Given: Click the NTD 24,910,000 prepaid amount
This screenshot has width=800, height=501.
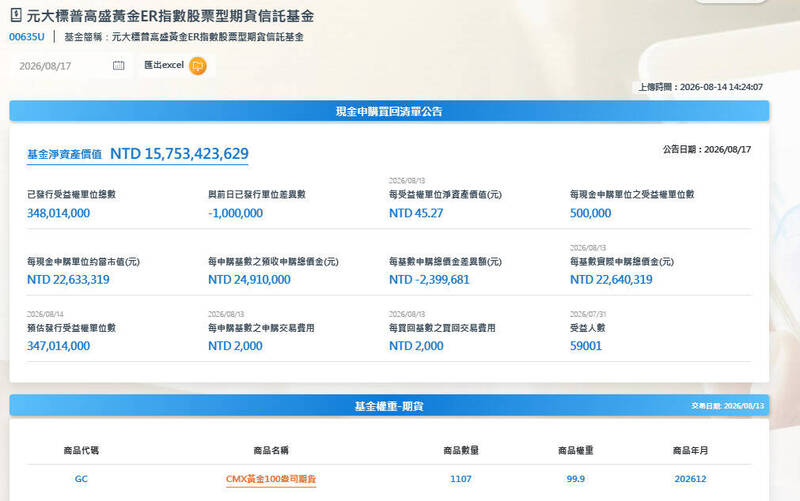Looking at the screenshot, I should point(249,280).
